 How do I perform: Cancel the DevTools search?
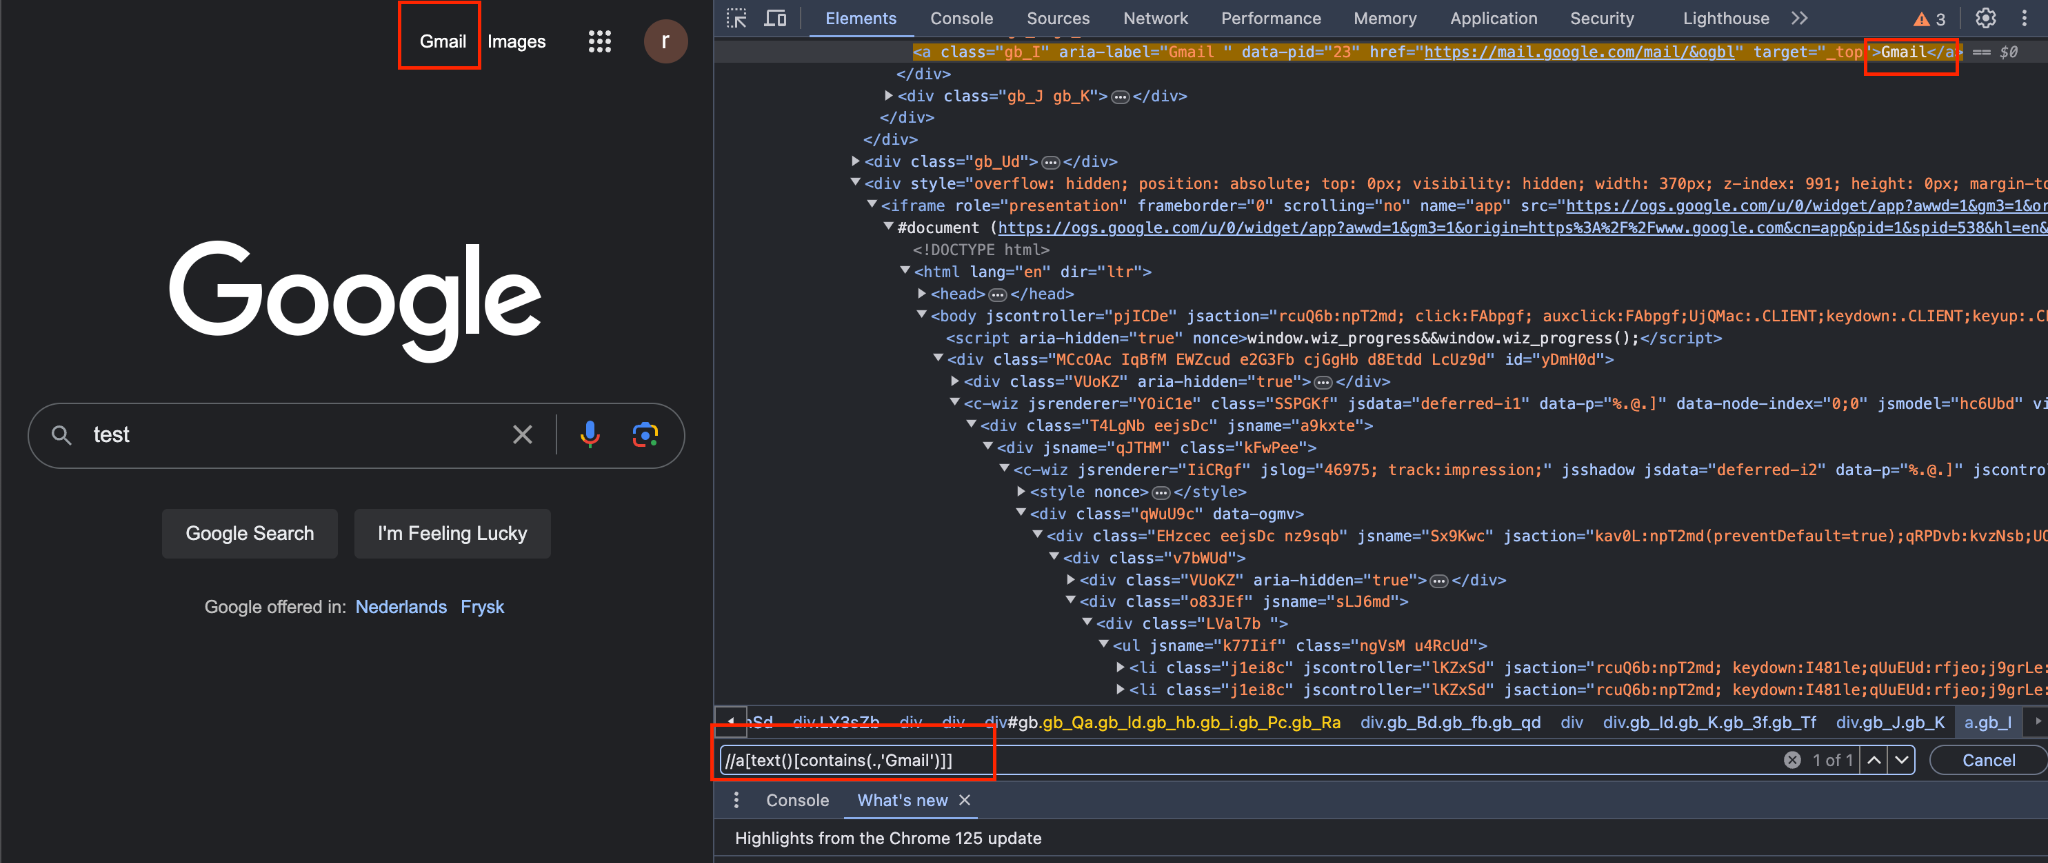click(1988, 760)
